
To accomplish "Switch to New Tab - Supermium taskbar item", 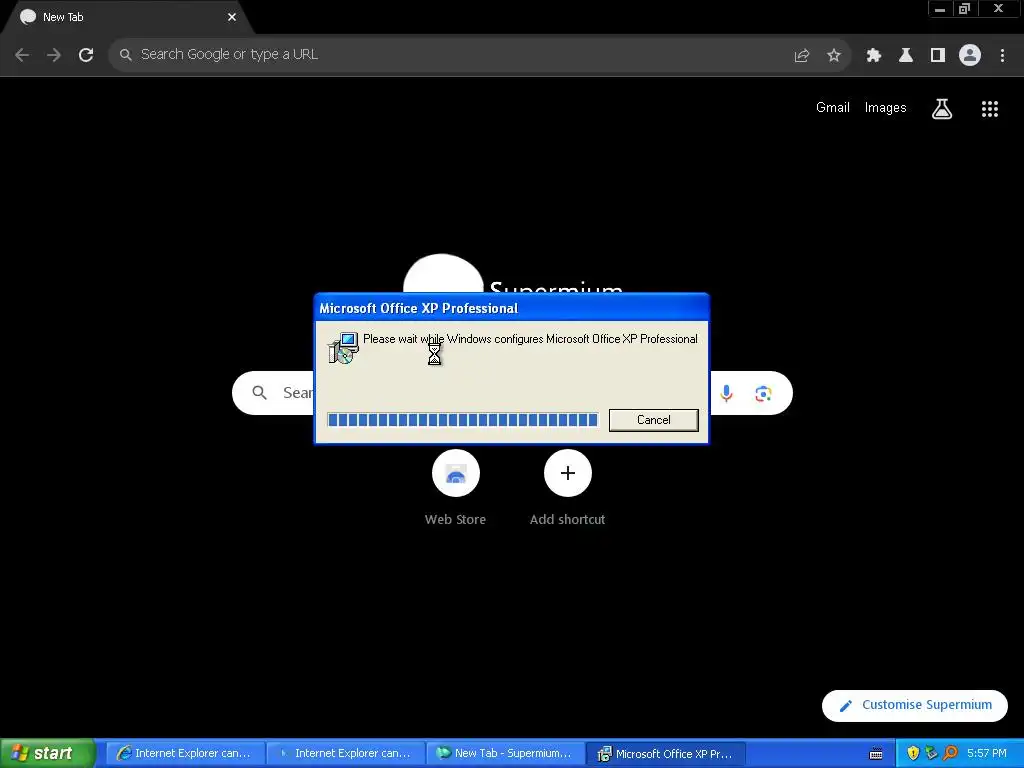I will [x=505, y=754].
